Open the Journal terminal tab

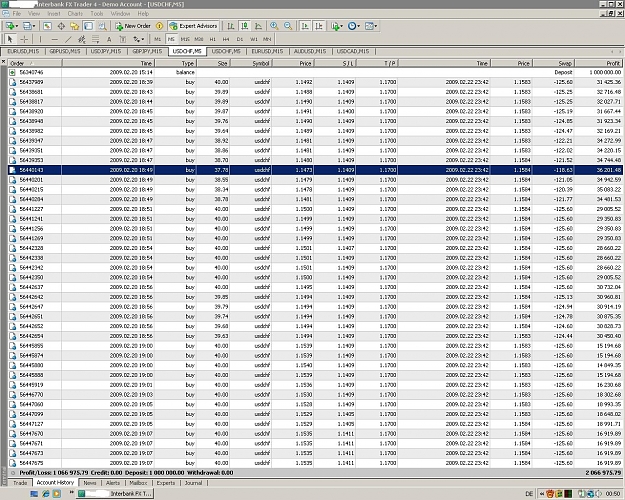[193, 483]
